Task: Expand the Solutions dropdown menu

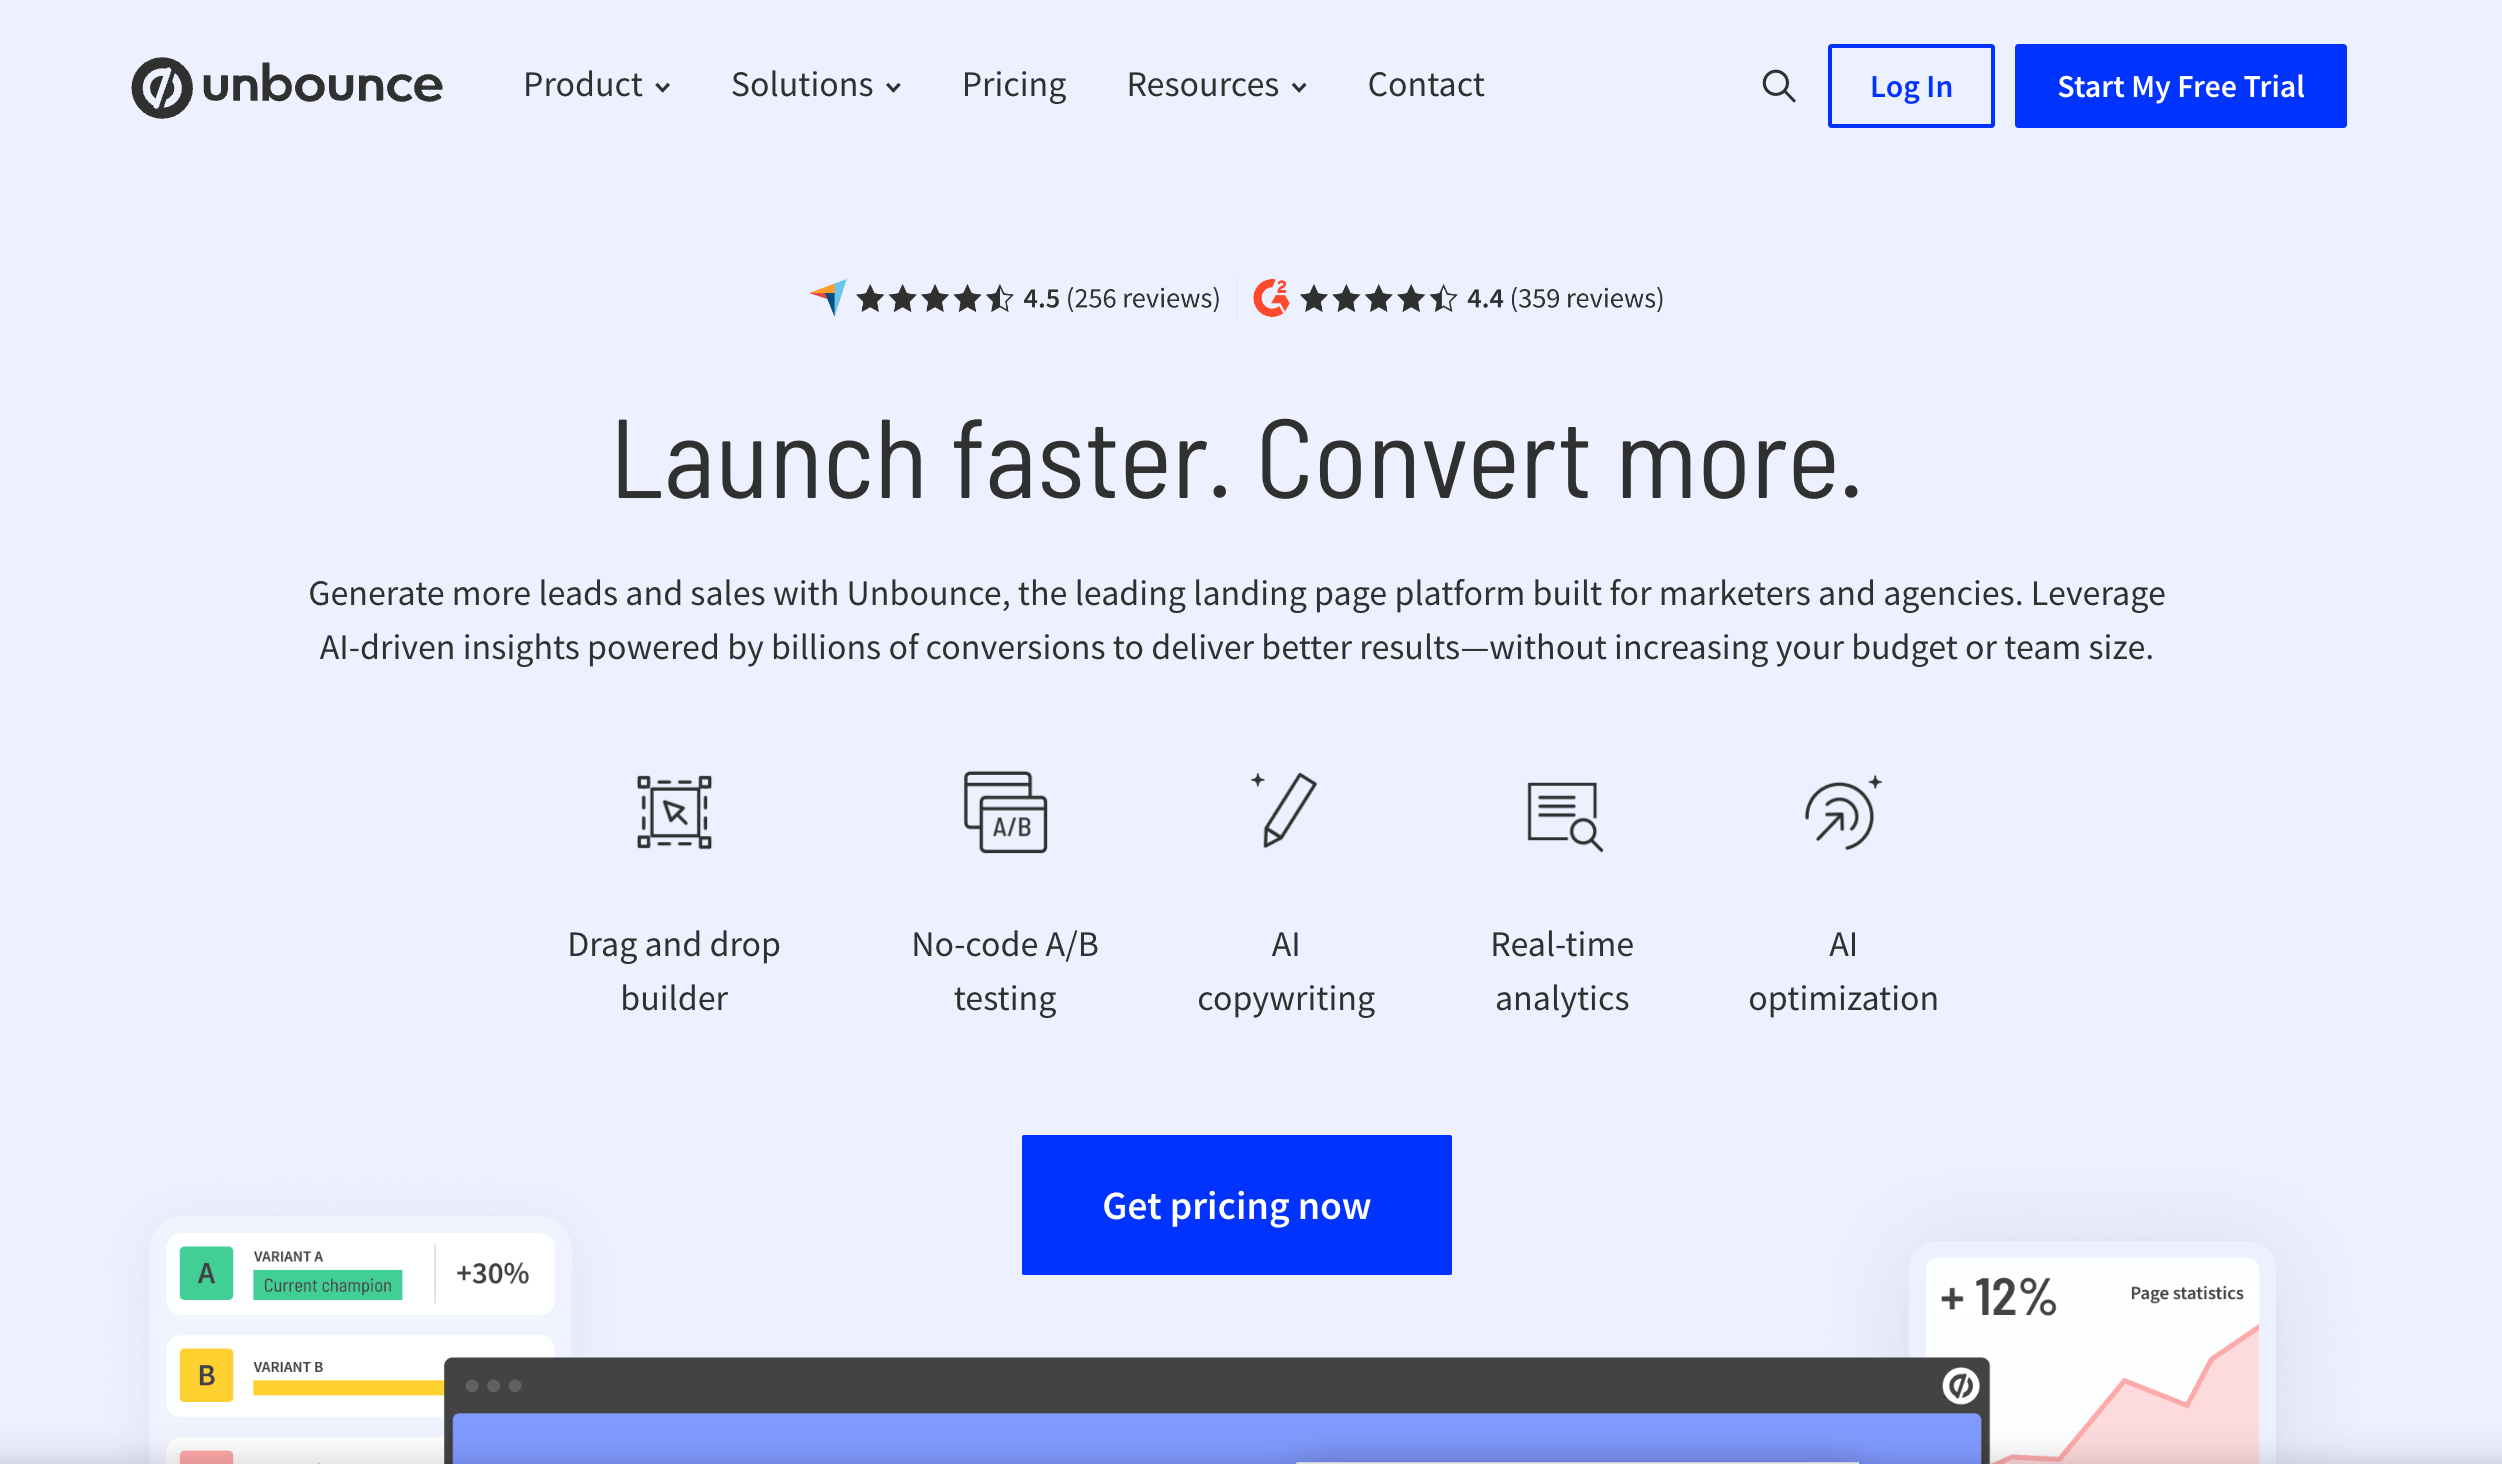Action: (x=814, y=84)
